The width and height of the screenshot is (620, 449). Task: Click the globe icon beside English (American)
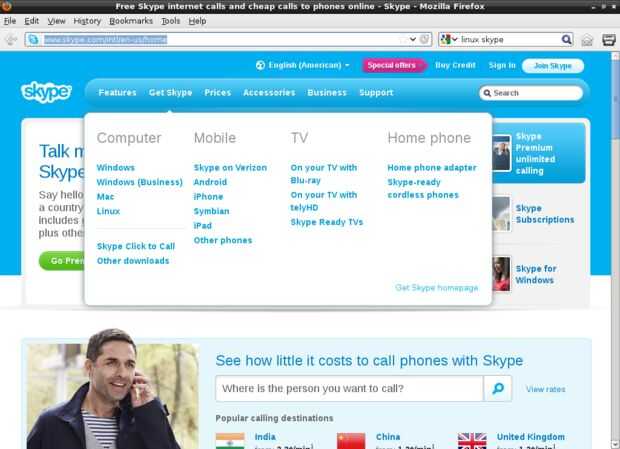pos(260,65)
